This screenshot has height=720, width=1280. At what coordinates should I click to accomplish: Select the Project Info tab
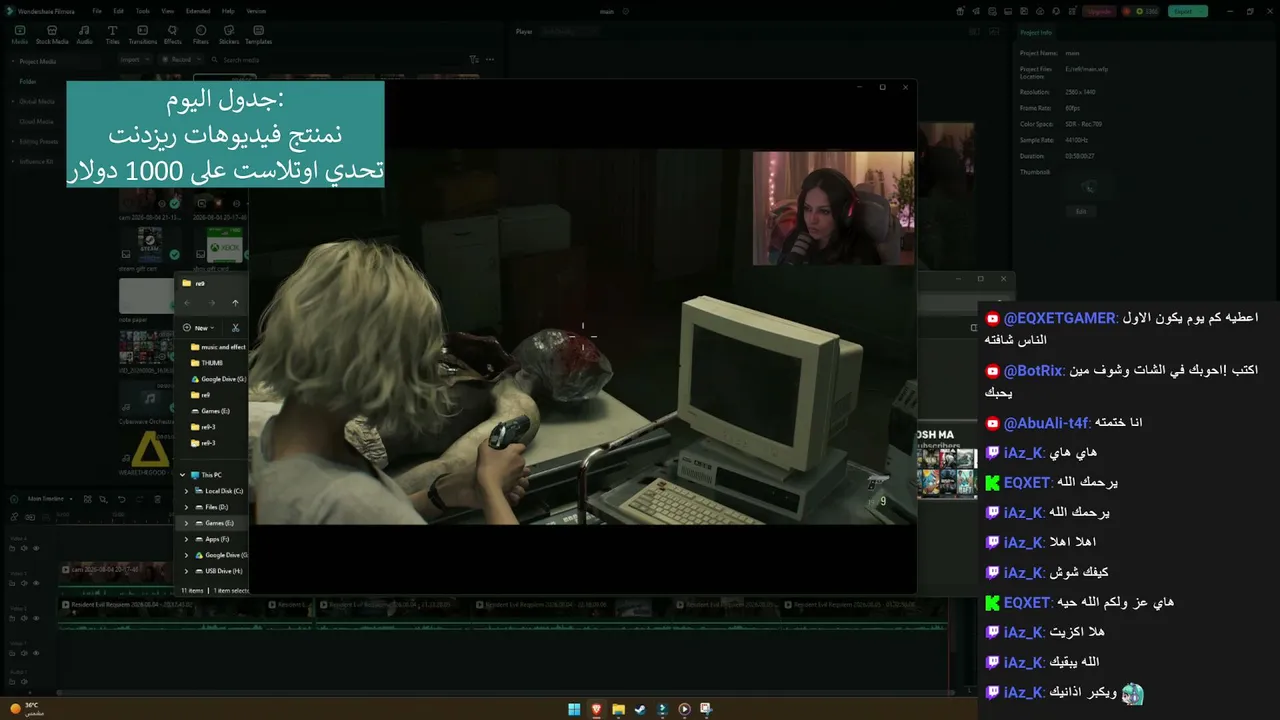pyautogui.click(x=1036, y=32)
